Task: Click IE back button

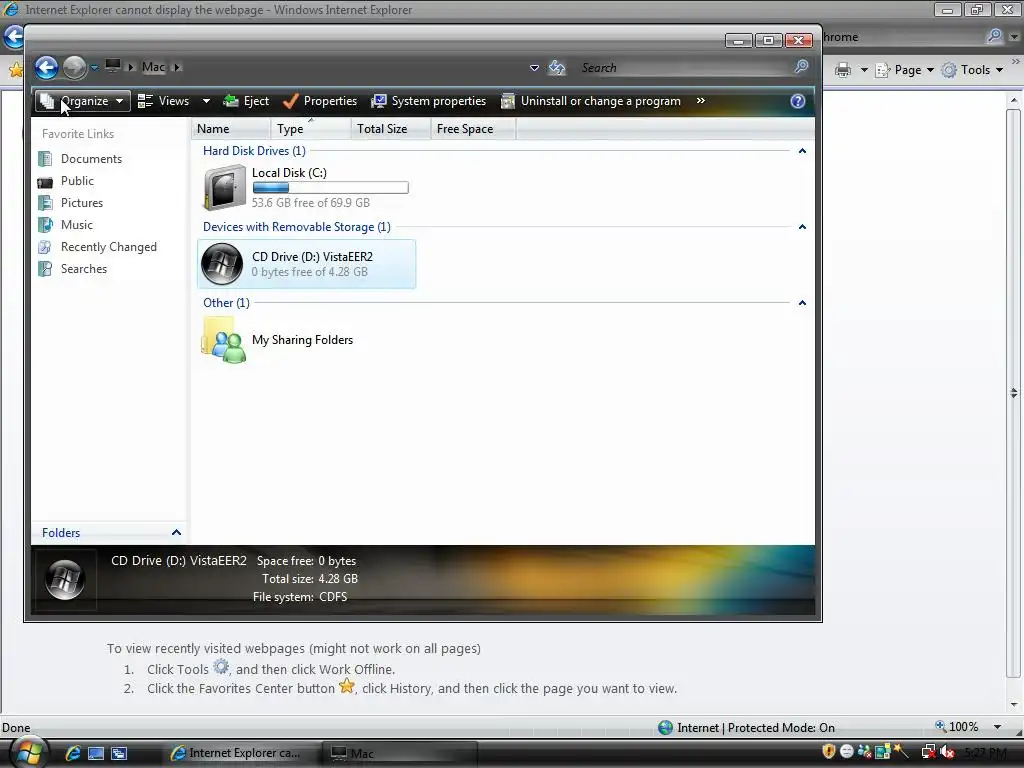Action: (13, 37)
